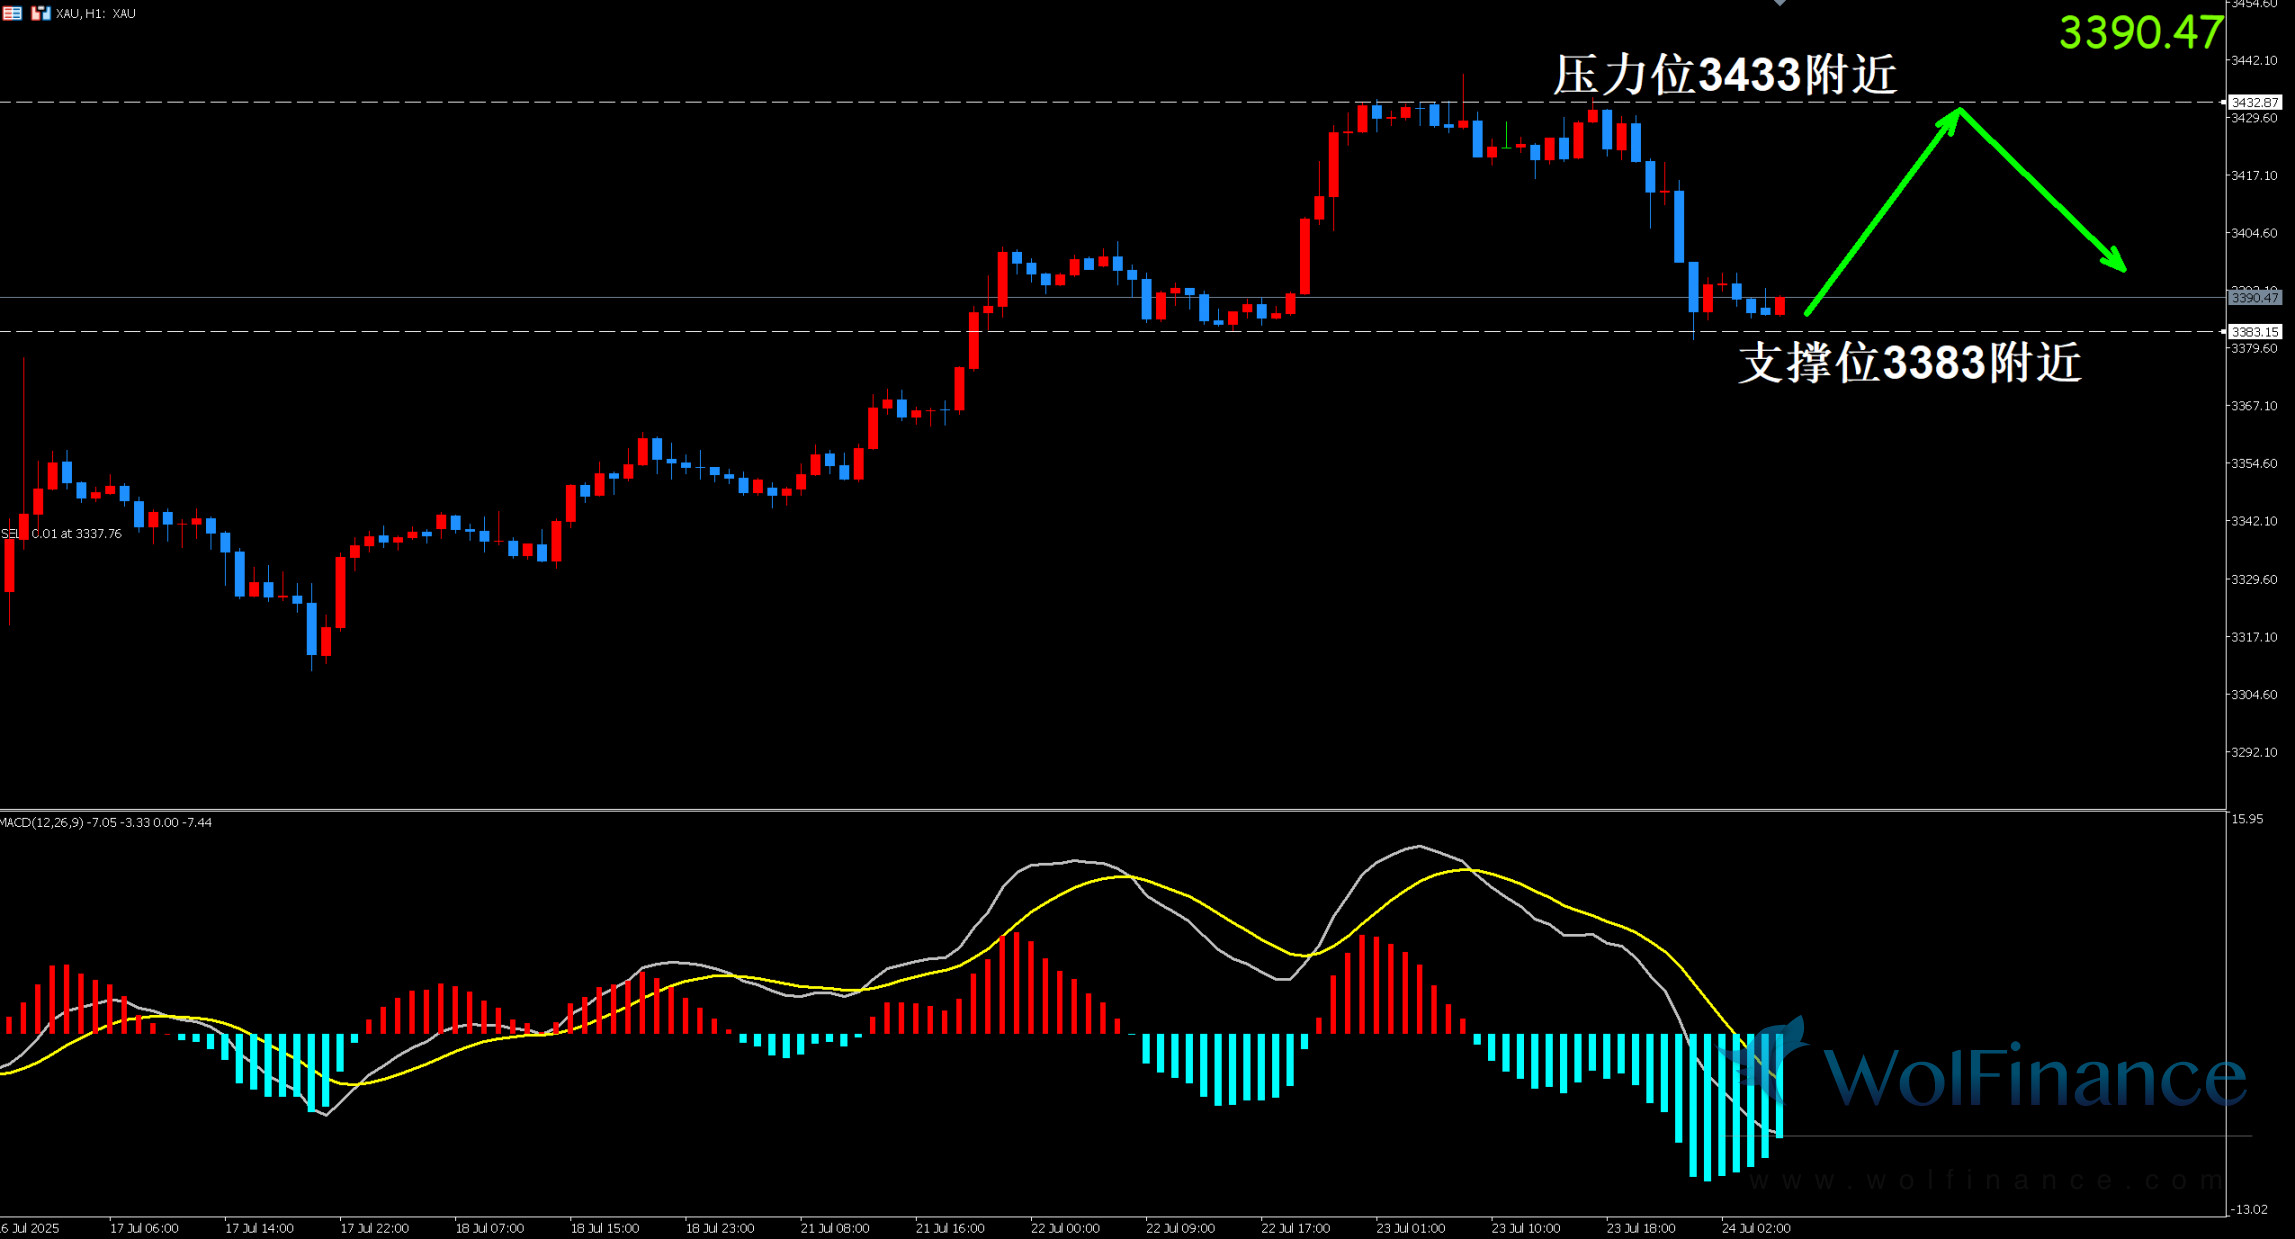Select the 3383.15 support line price tag
Viewport: 2295px width, 1239px height.
coord(2255,331)
